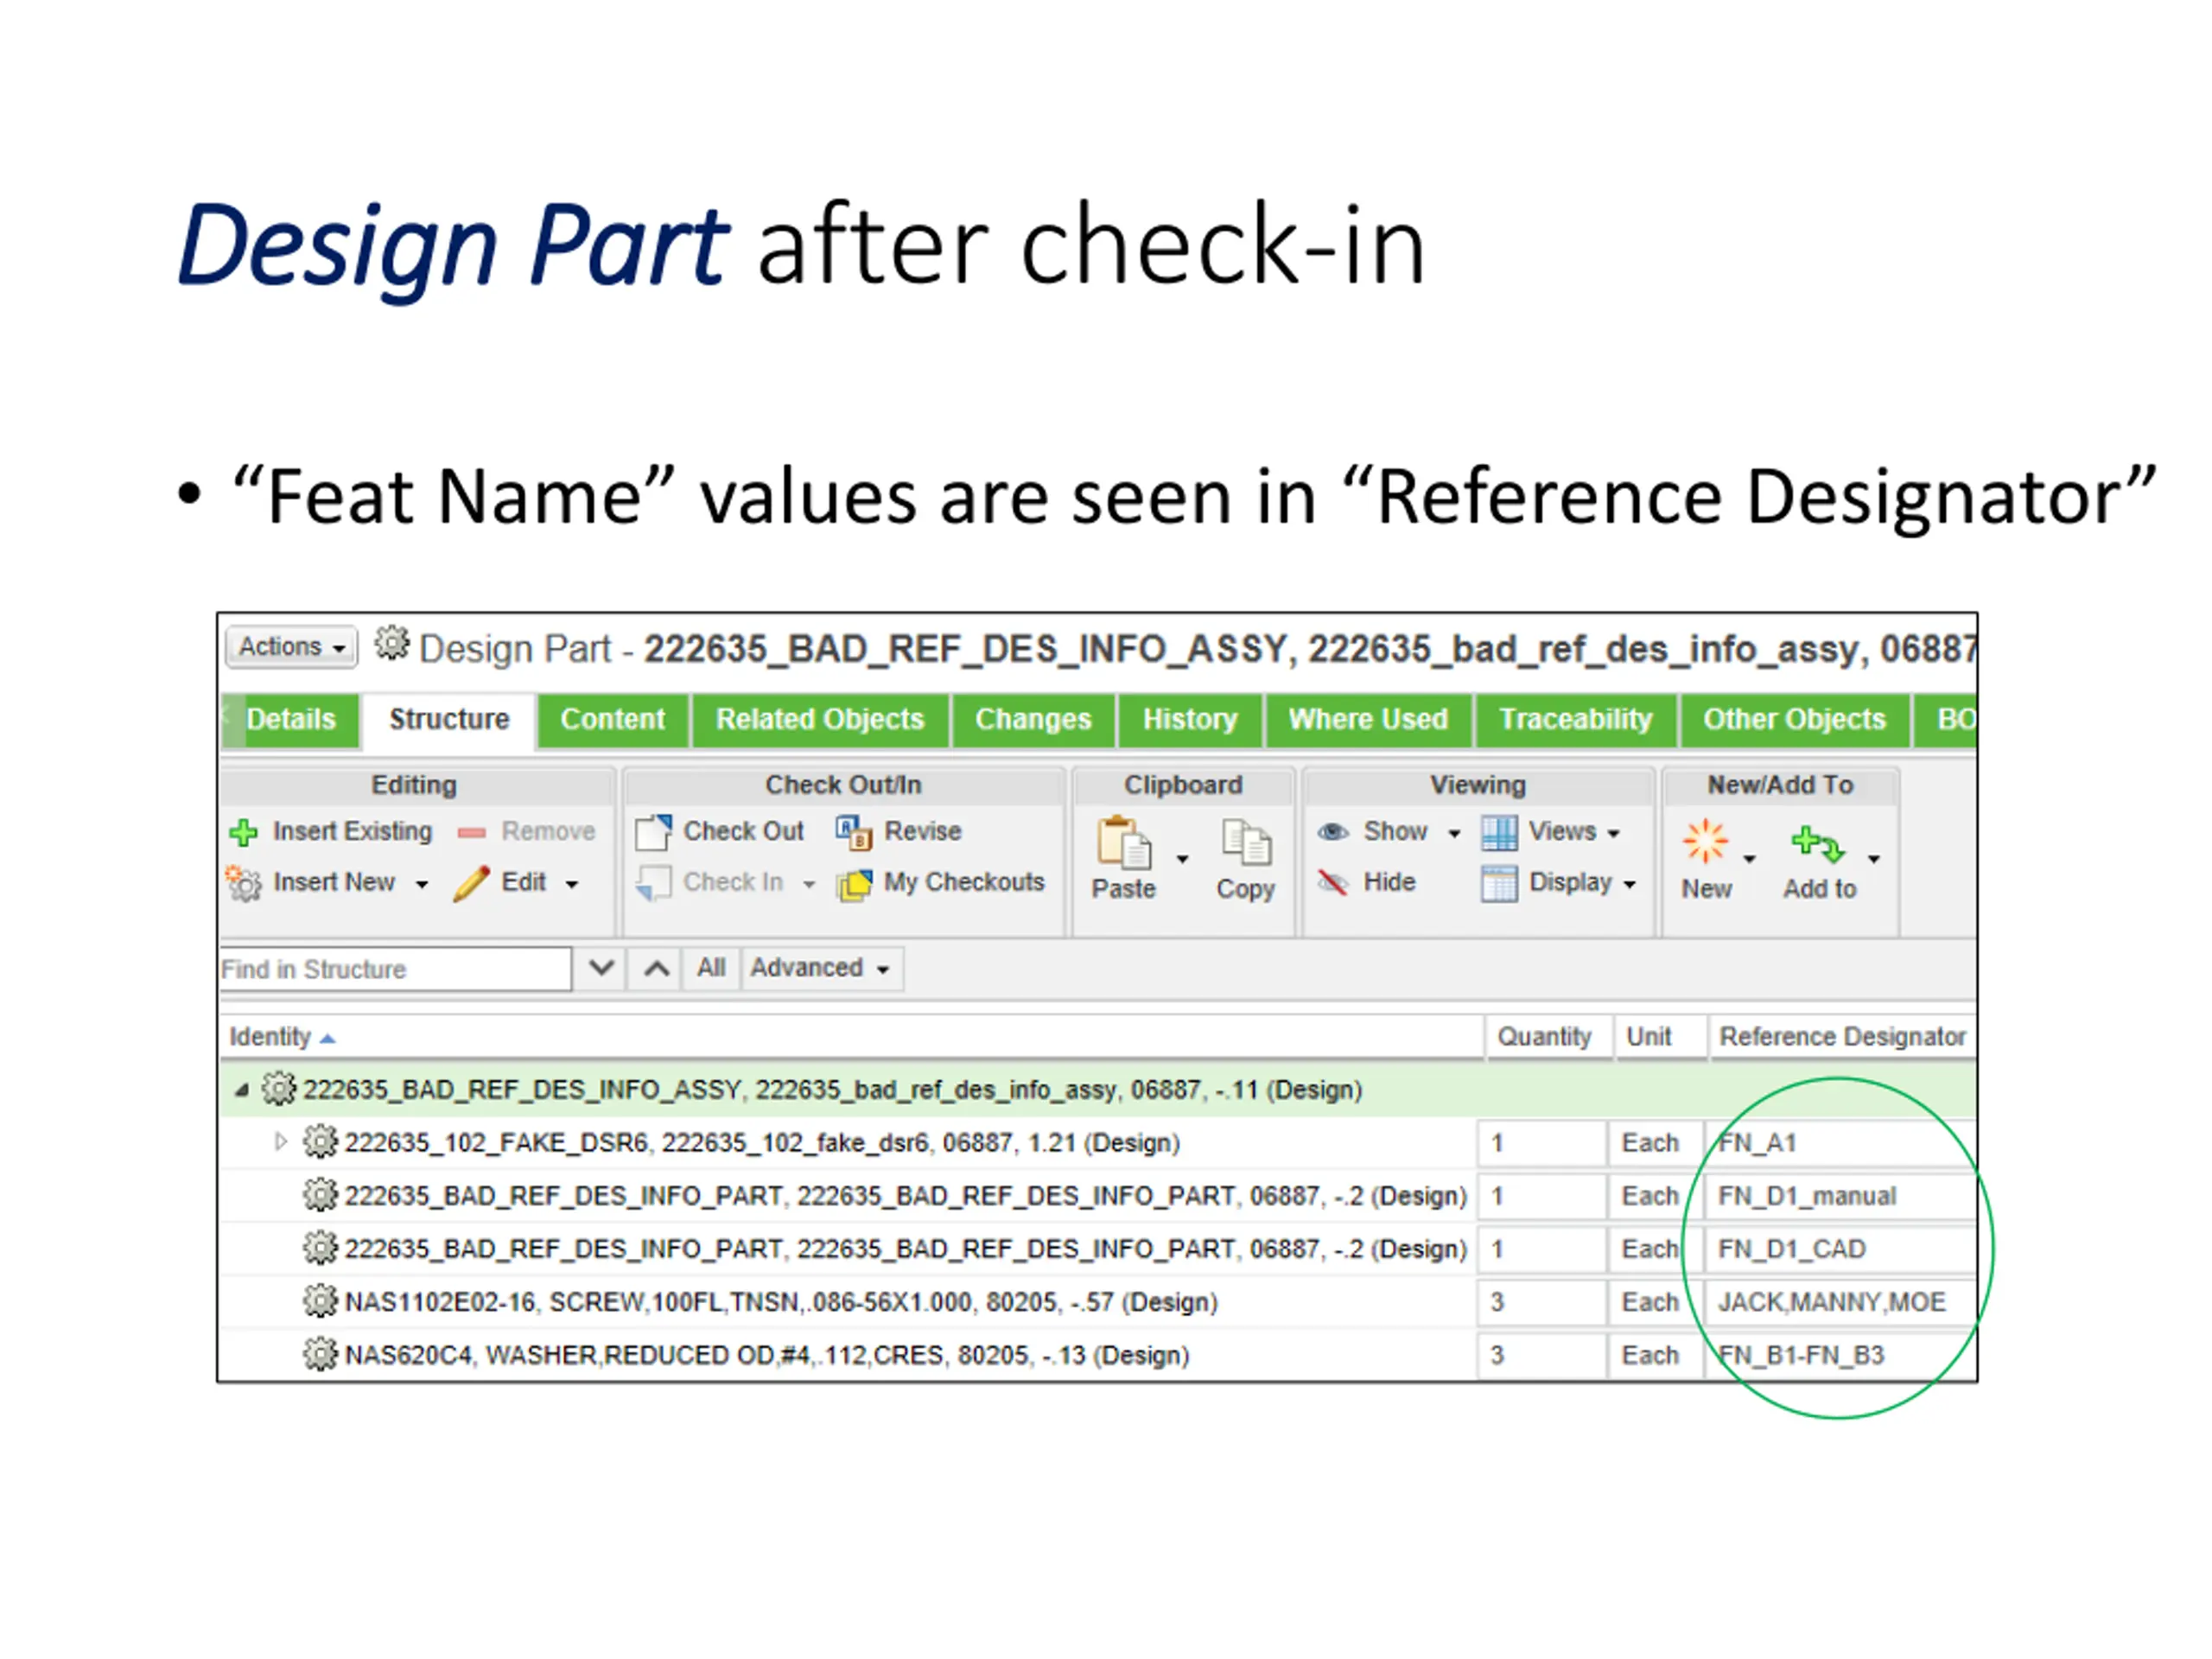
Task: Click the Find in Structure field
Action: click(x=395, y=969)
